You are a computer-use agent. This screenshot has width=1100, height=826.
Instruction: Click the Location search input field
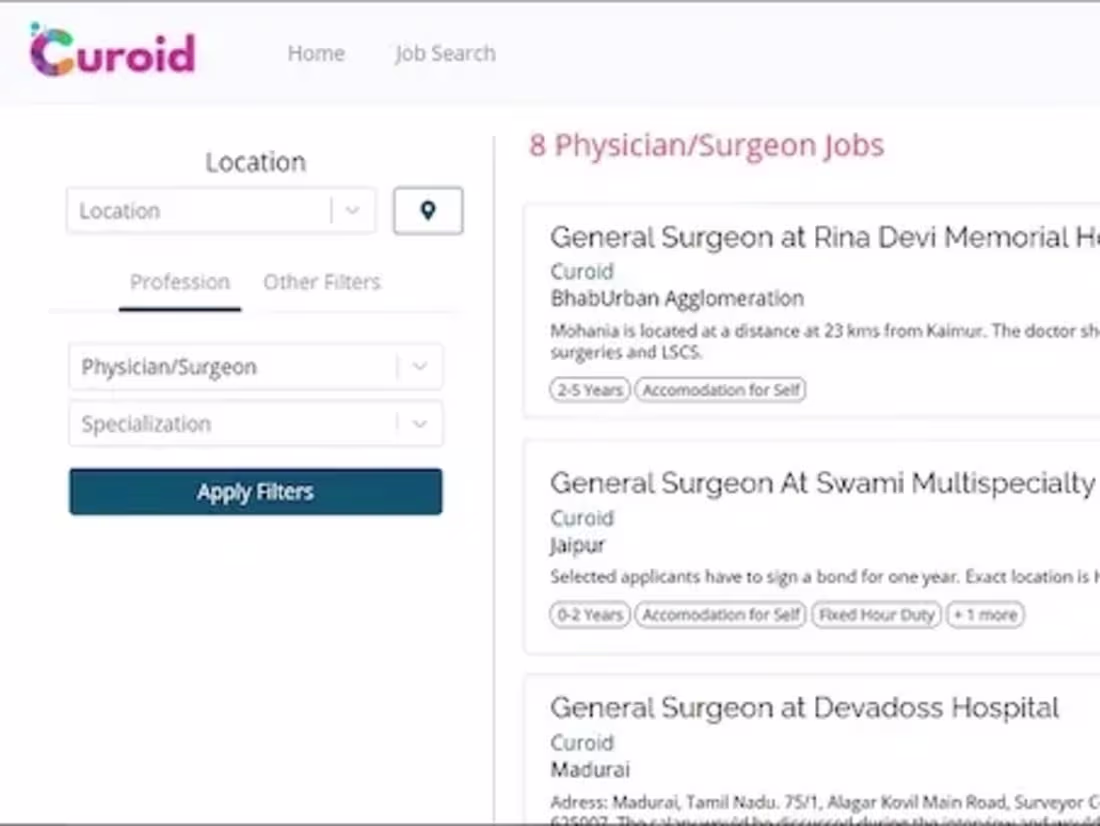pos(200,211)
